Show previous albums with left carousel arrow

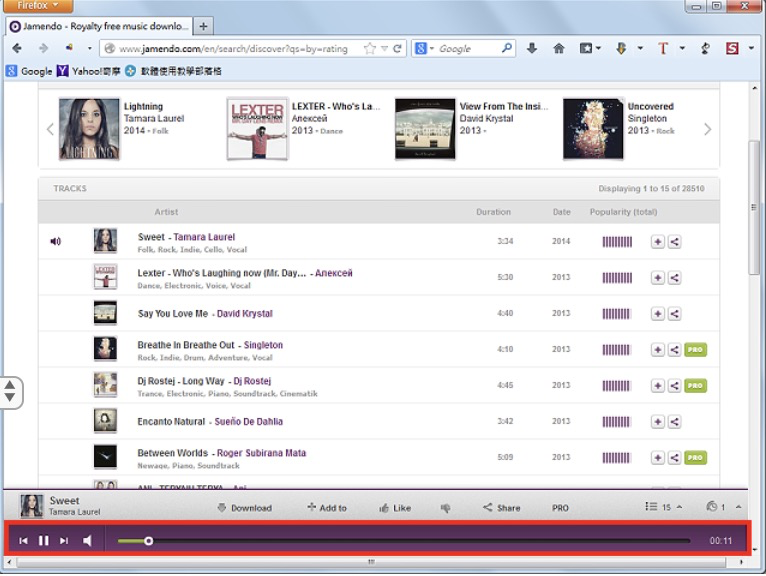[50, 129]
